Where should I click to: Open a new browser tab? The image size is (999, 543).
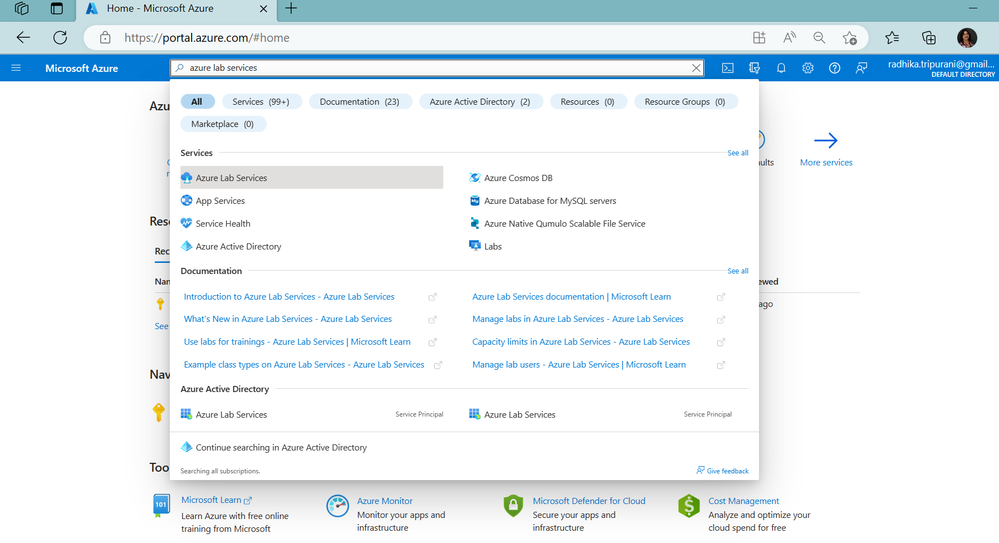(x=291, y=8)
